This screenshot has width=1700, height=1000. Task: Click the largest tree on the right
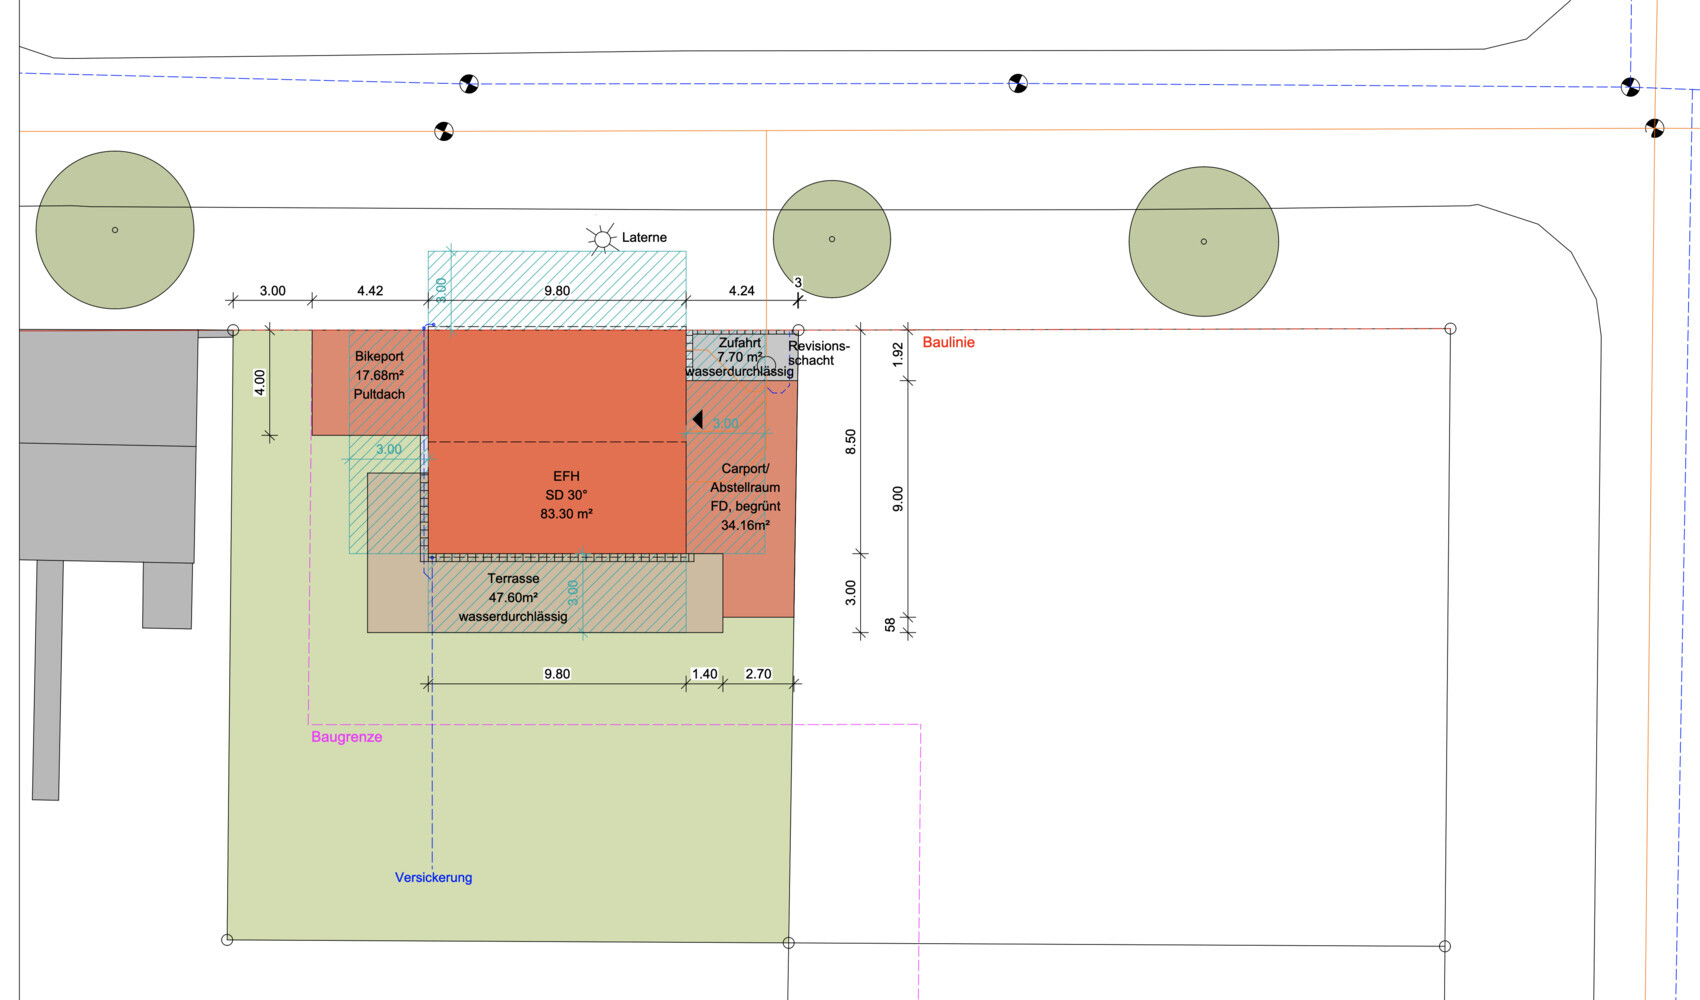coord(1203,241)
